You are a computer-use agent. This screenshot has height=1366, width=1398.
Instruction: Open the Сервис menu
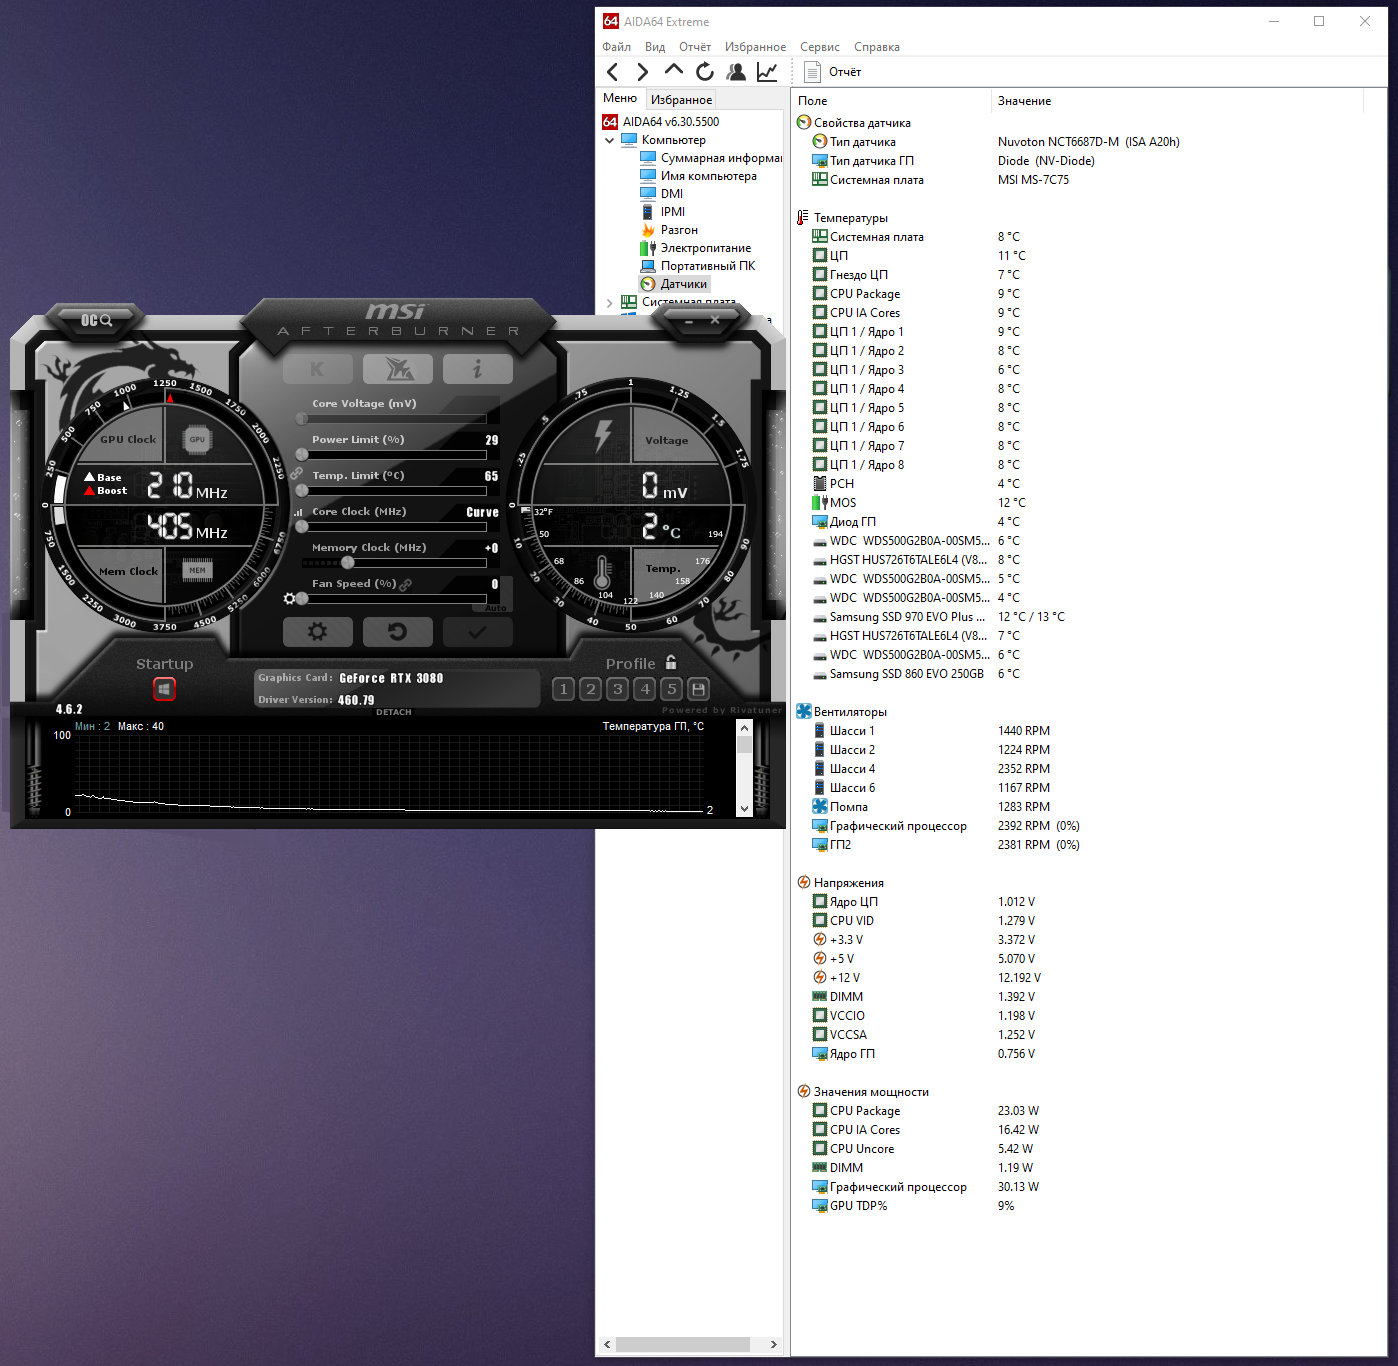819,47
